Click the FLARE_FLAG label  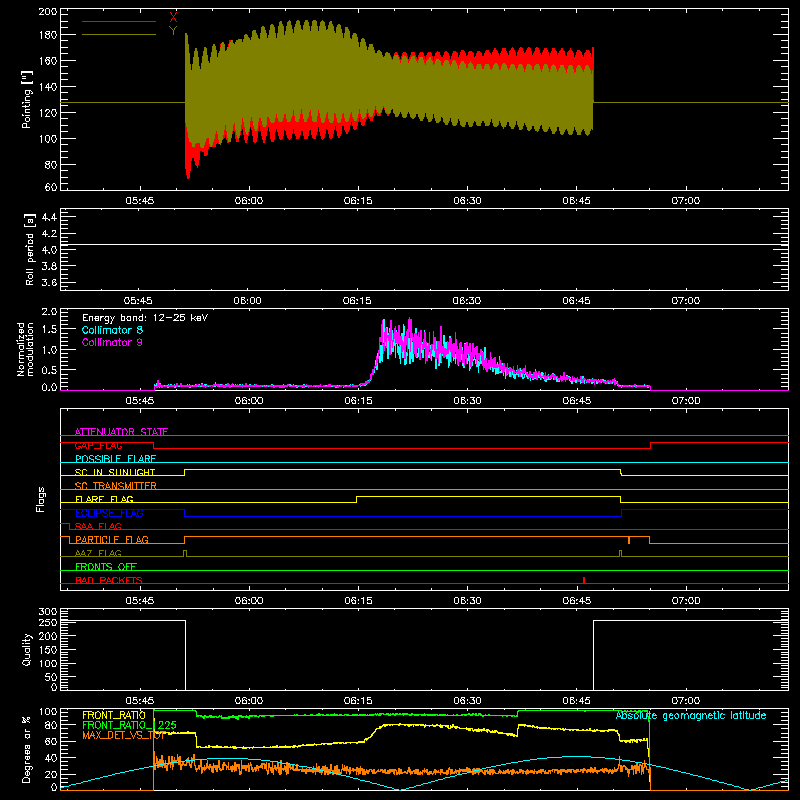point(104,499)
